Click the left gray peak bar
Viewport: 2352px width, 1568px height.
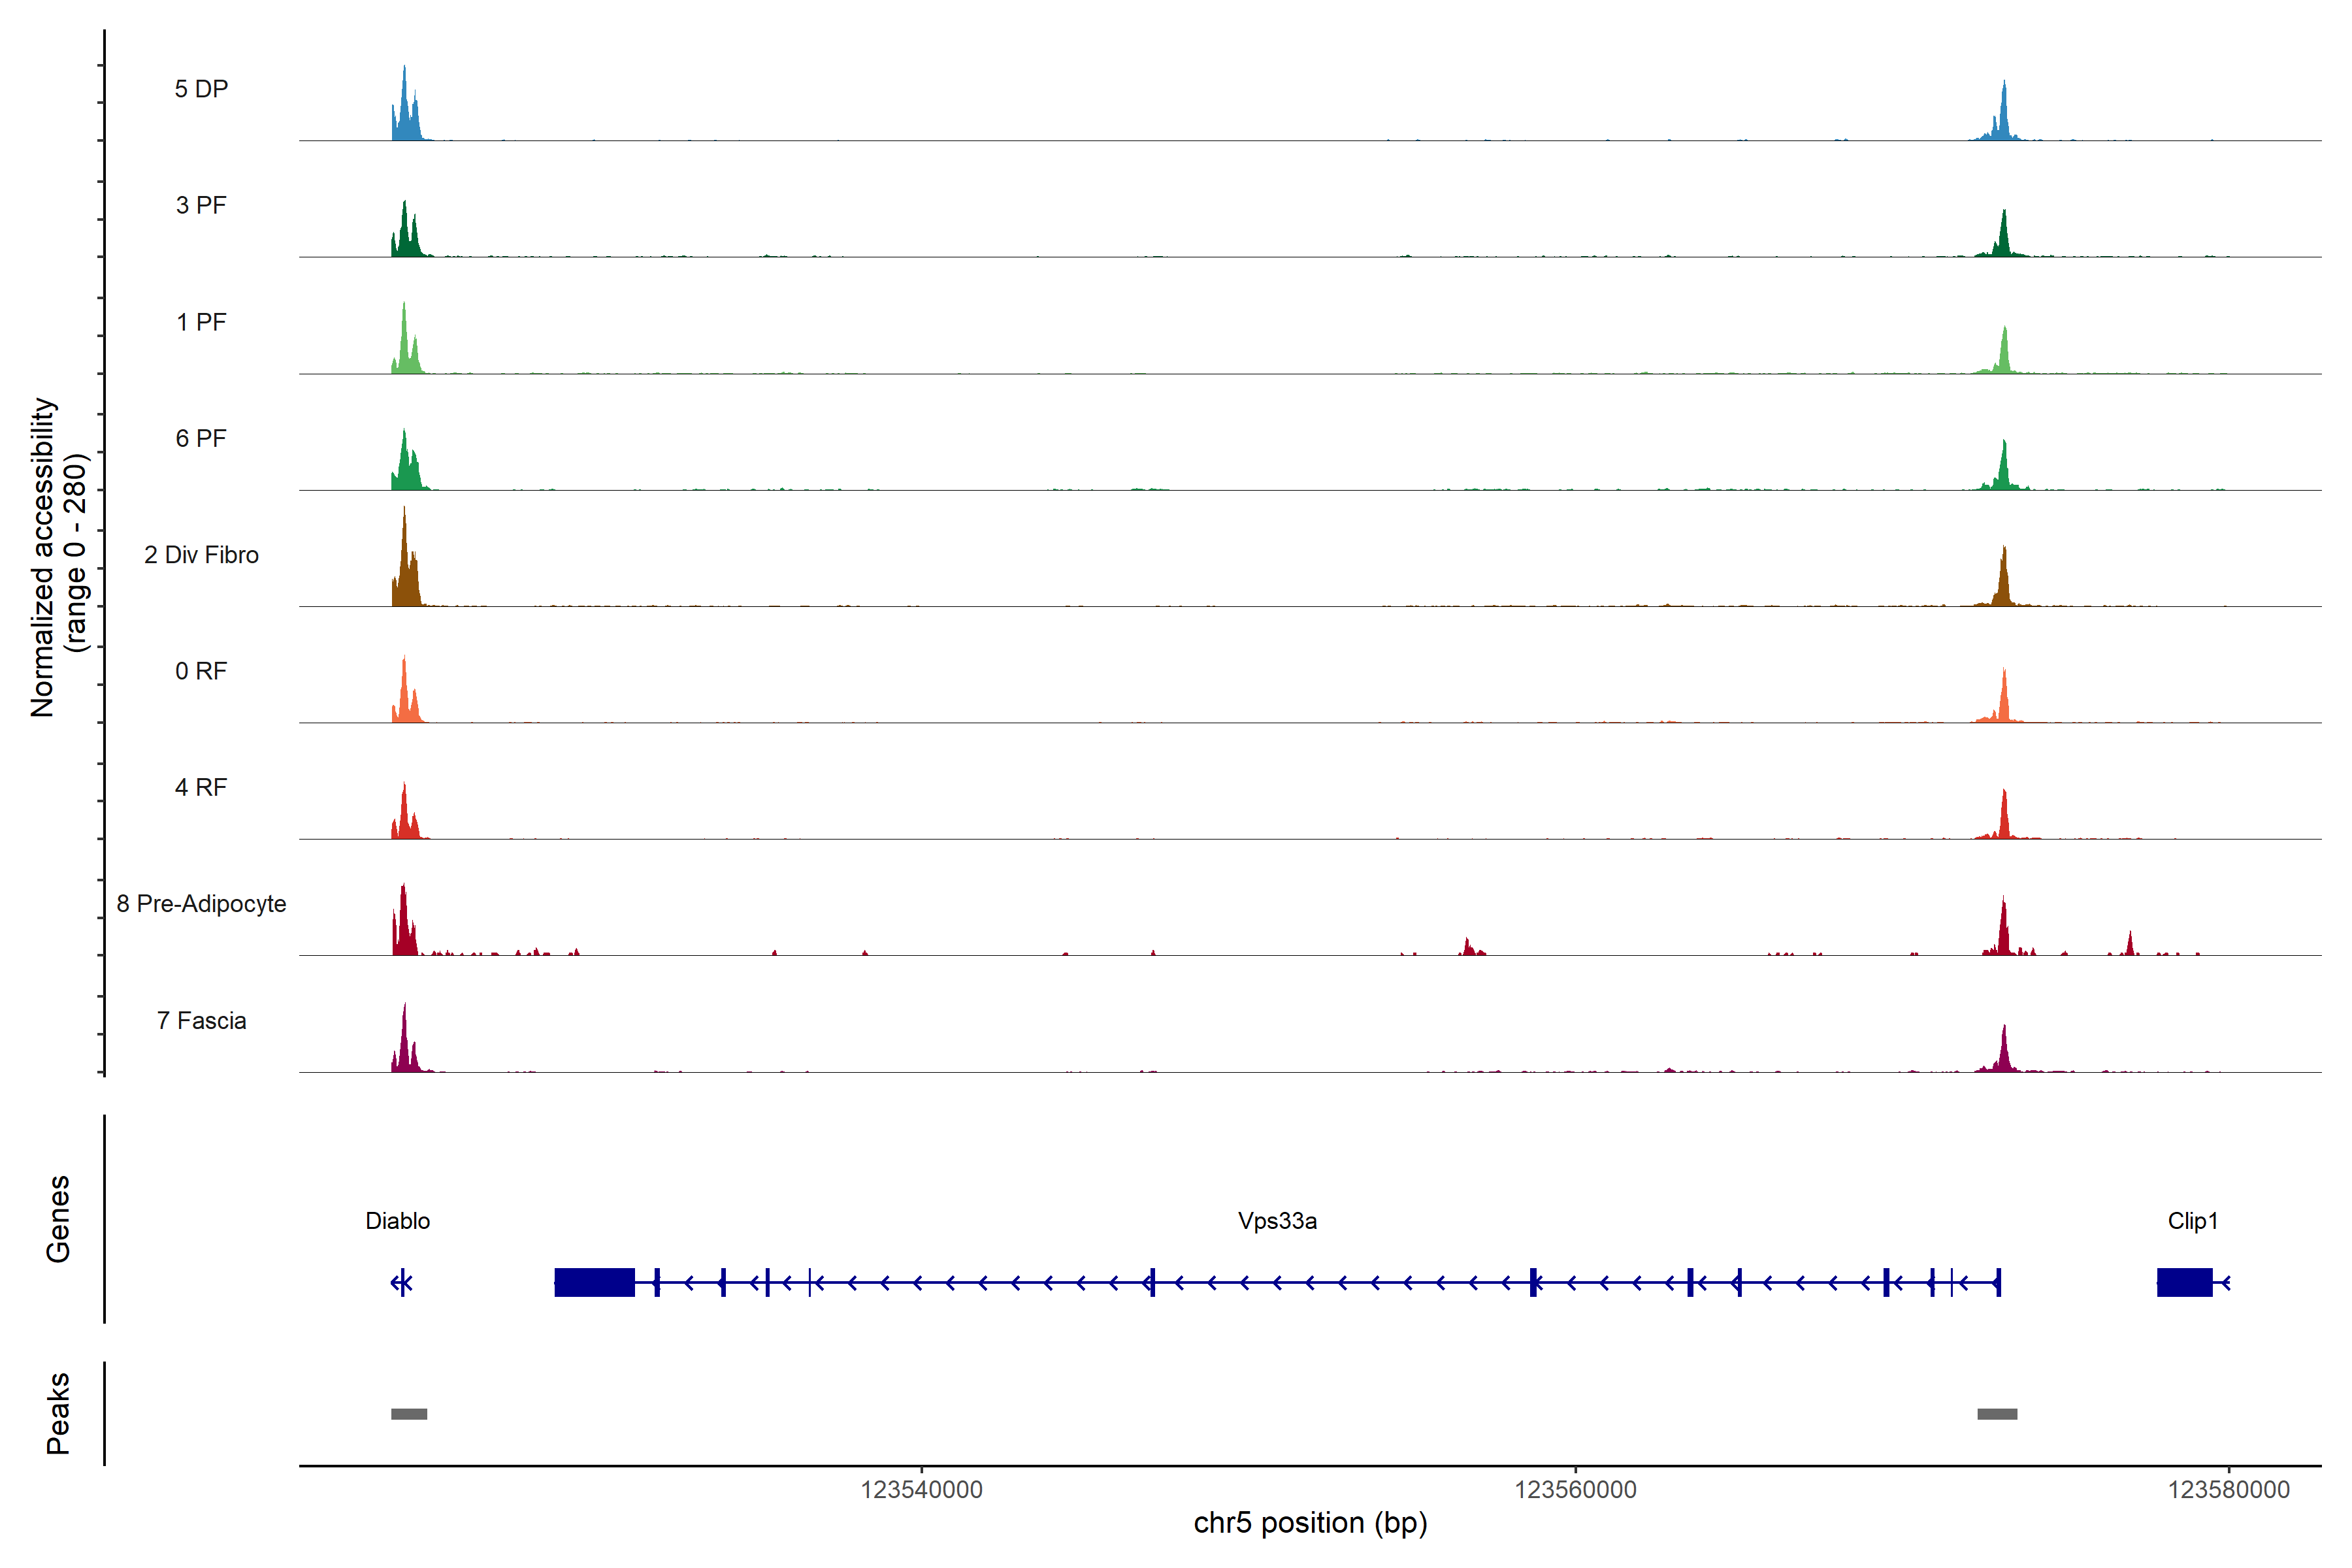point(409,1414)
